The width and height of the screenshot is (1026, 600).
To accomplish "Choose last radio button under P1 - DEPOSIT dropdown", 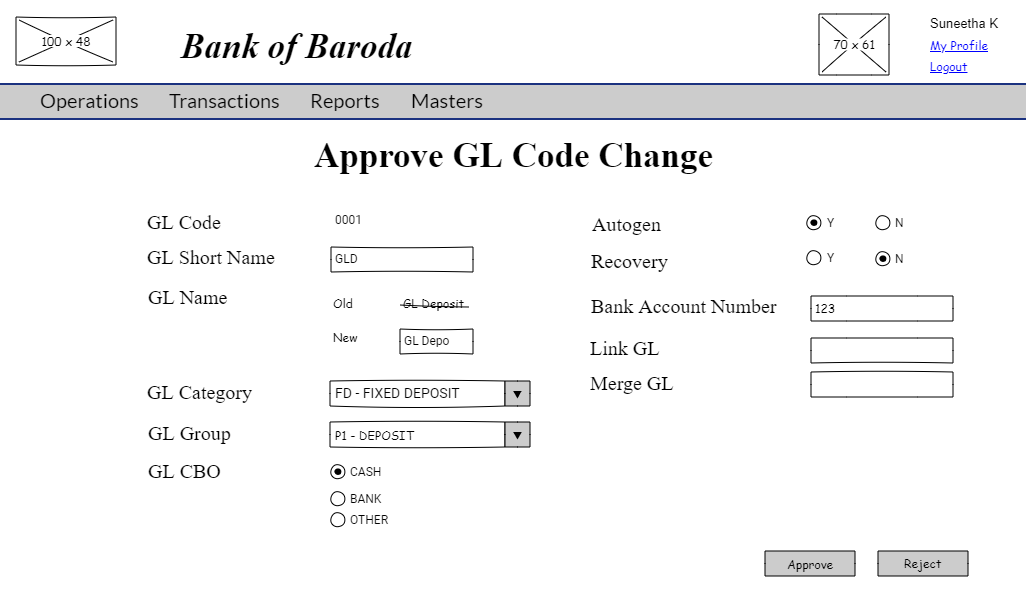I will 338,520.
